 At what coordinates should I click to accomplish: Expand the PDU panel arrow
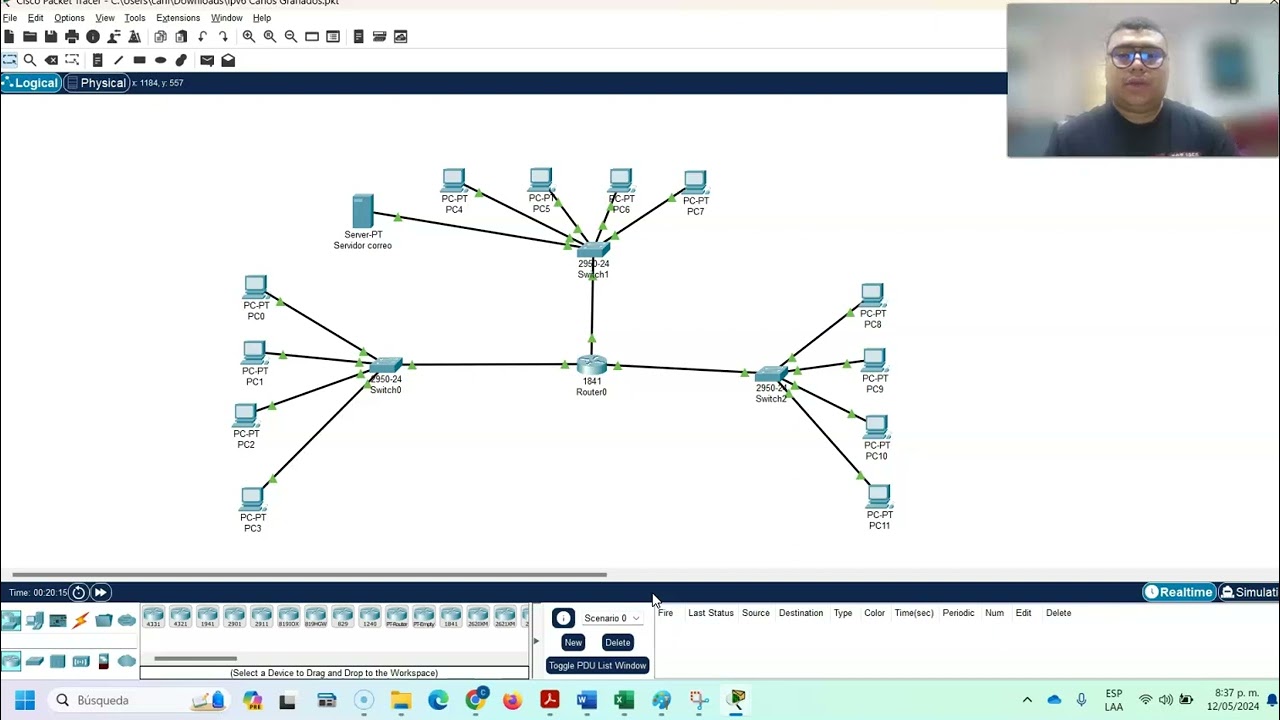tap(536, 641)
